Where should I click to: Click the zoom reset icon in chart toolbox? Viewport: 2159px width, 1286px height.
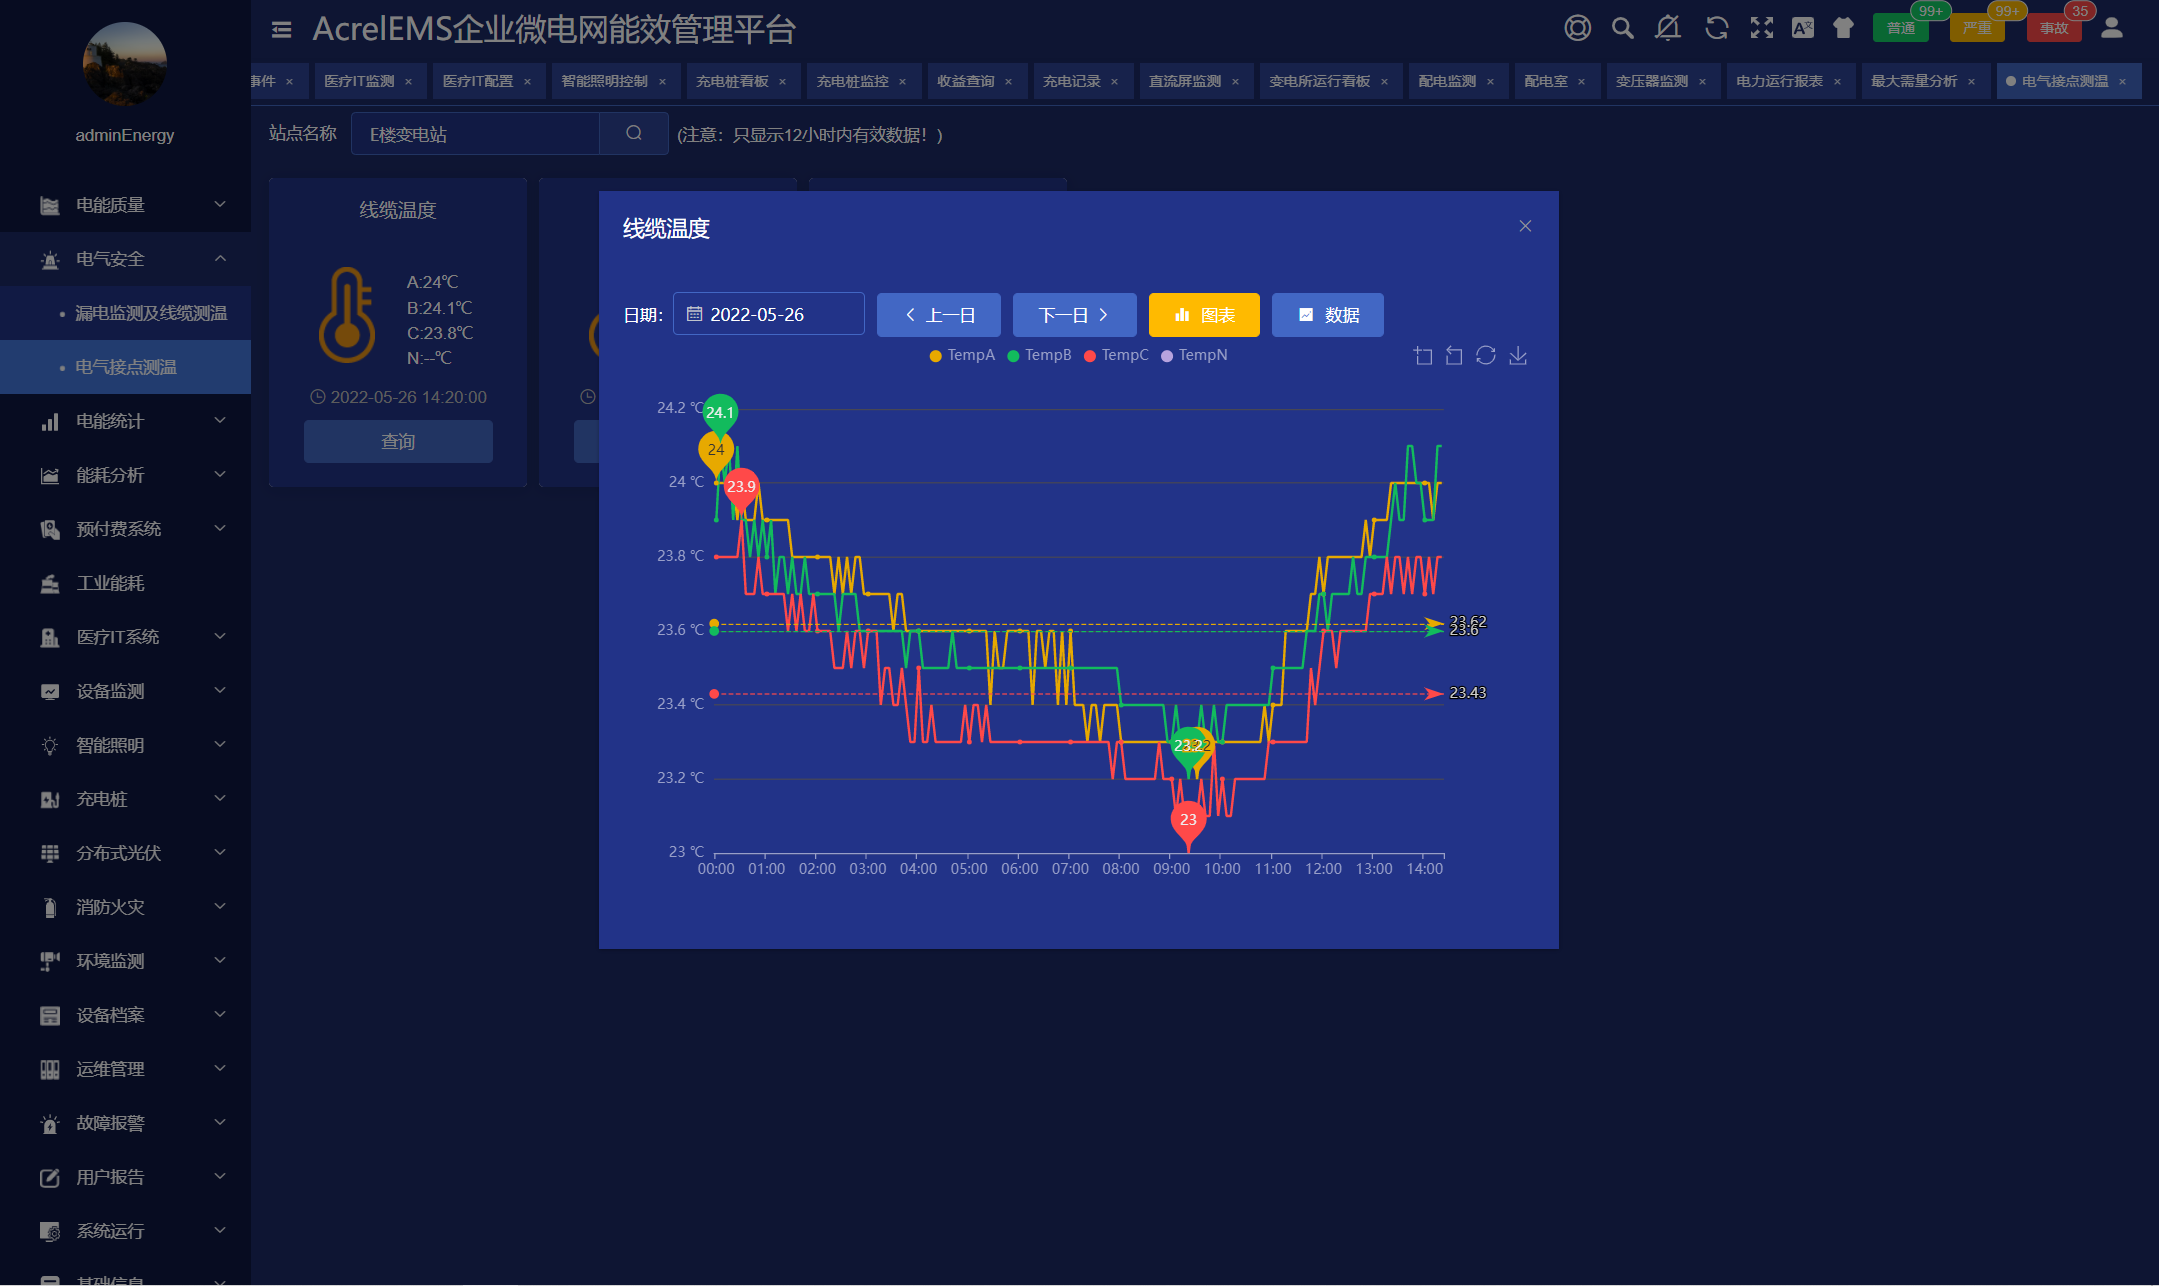click(1454, 356)
